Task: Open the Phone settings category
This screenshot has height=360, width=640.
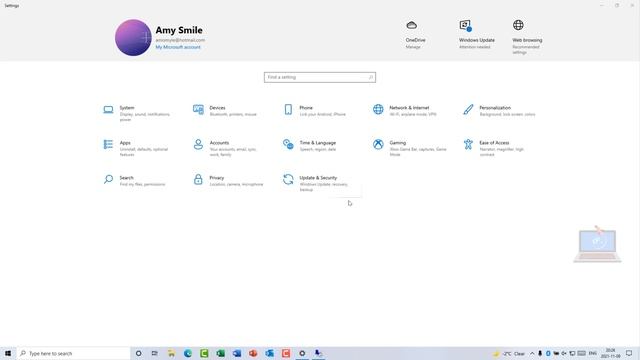Action: (316, 111)
